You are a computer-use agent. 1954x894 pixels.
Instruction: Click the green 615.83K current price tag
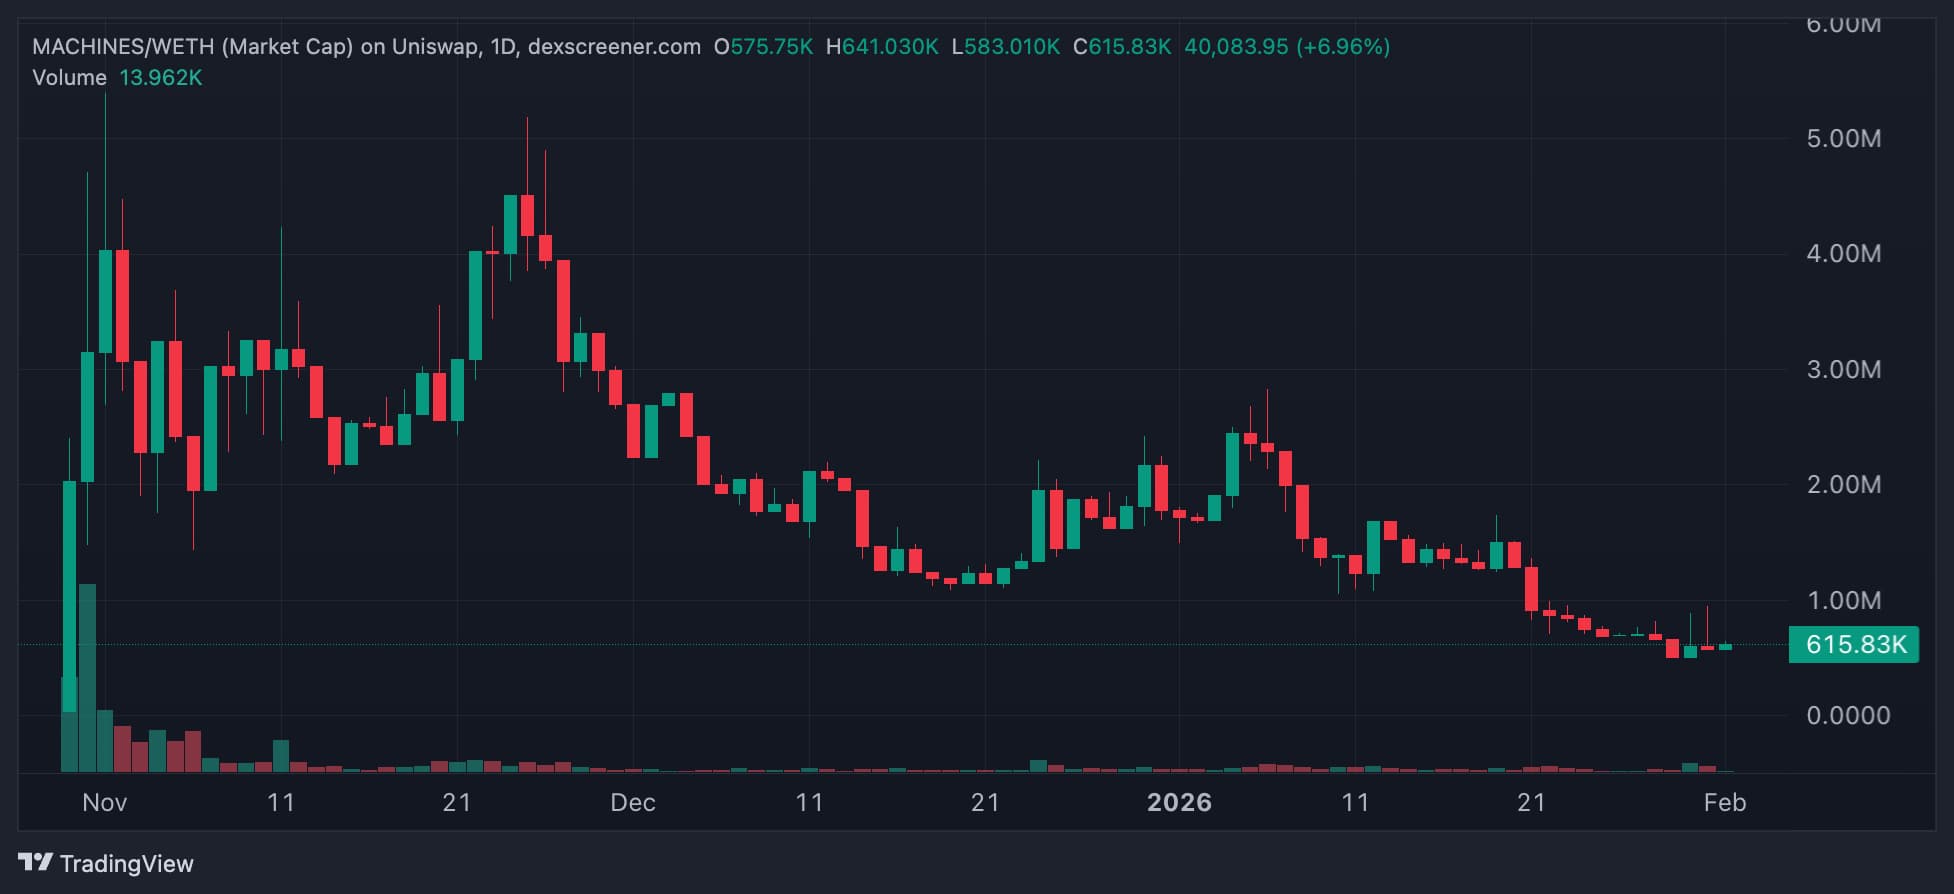pos(1855,645)
